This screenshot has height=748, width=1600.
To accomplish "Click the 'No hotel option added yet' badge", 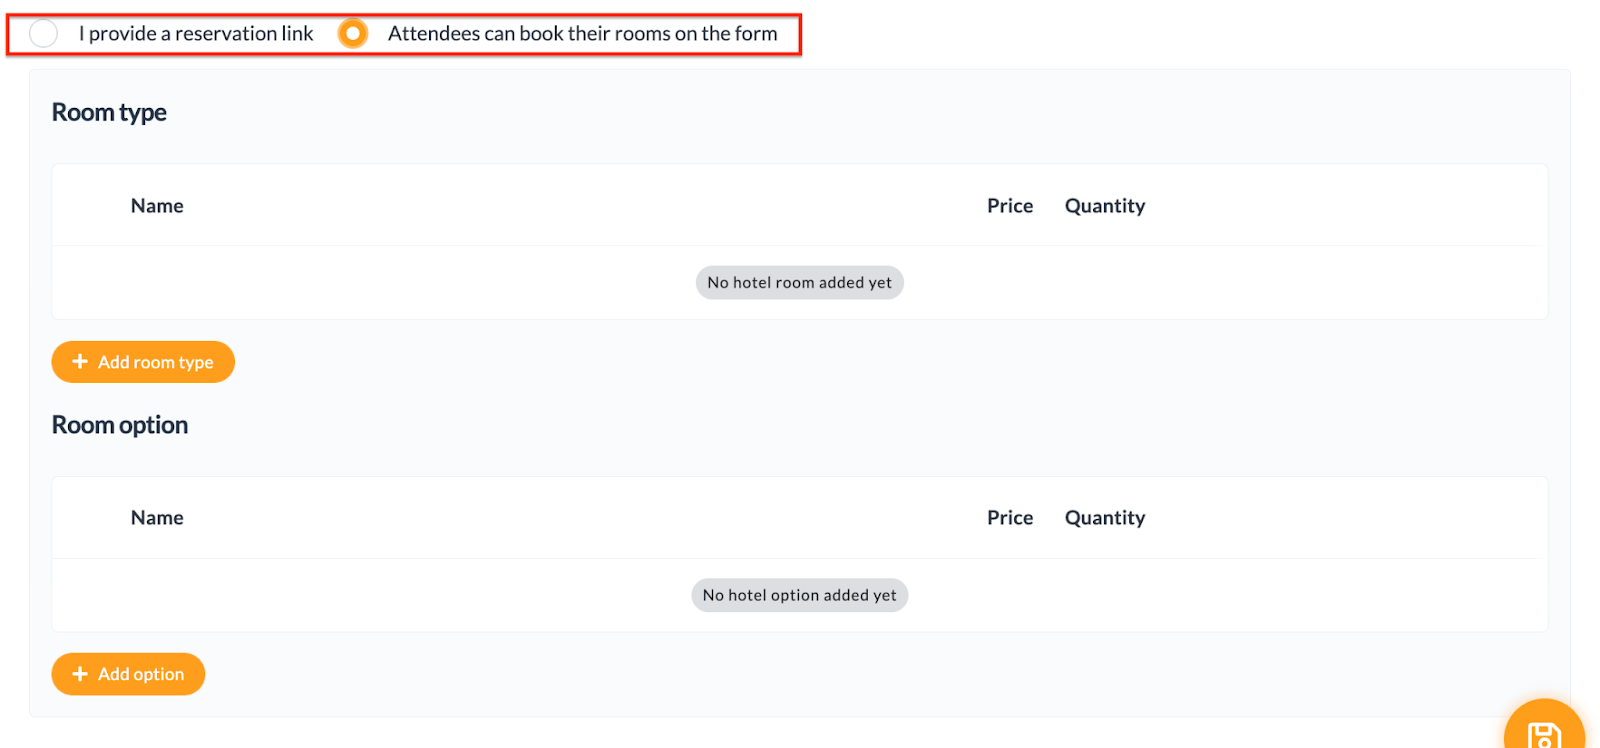I will pyautogui.click(x=800, y=595).
